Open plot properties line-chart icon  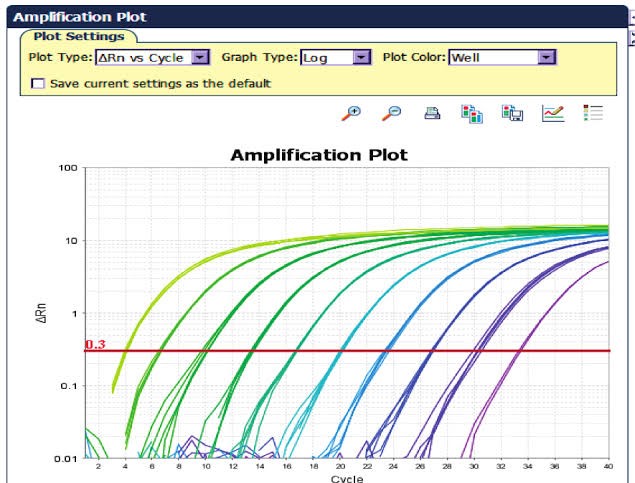tap(553, 113)
